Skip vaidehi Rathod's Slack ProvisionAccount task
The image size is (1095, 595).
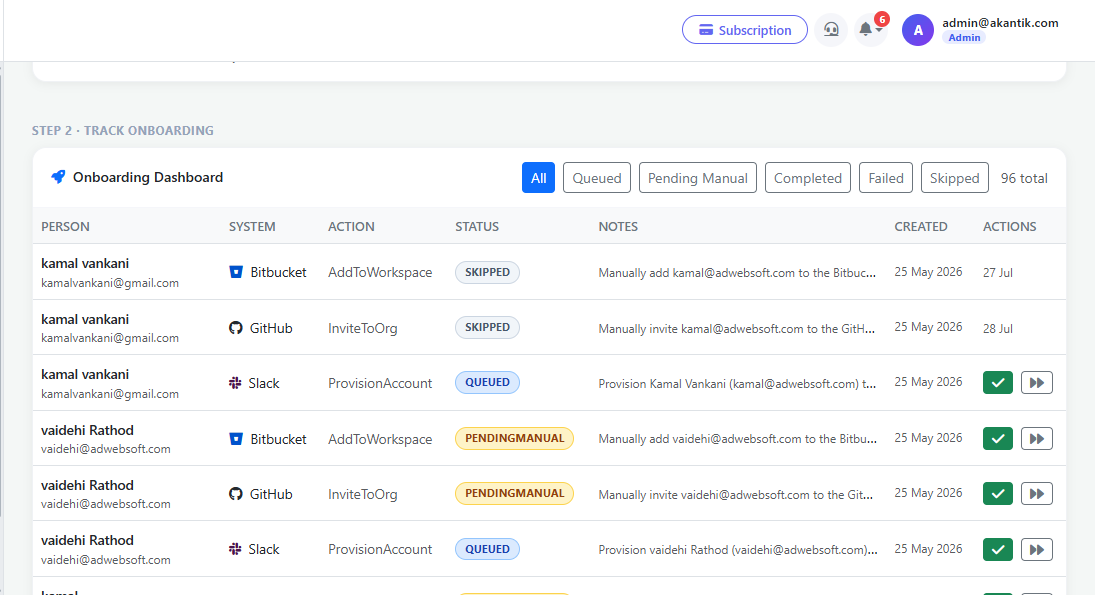(1037, 550)
